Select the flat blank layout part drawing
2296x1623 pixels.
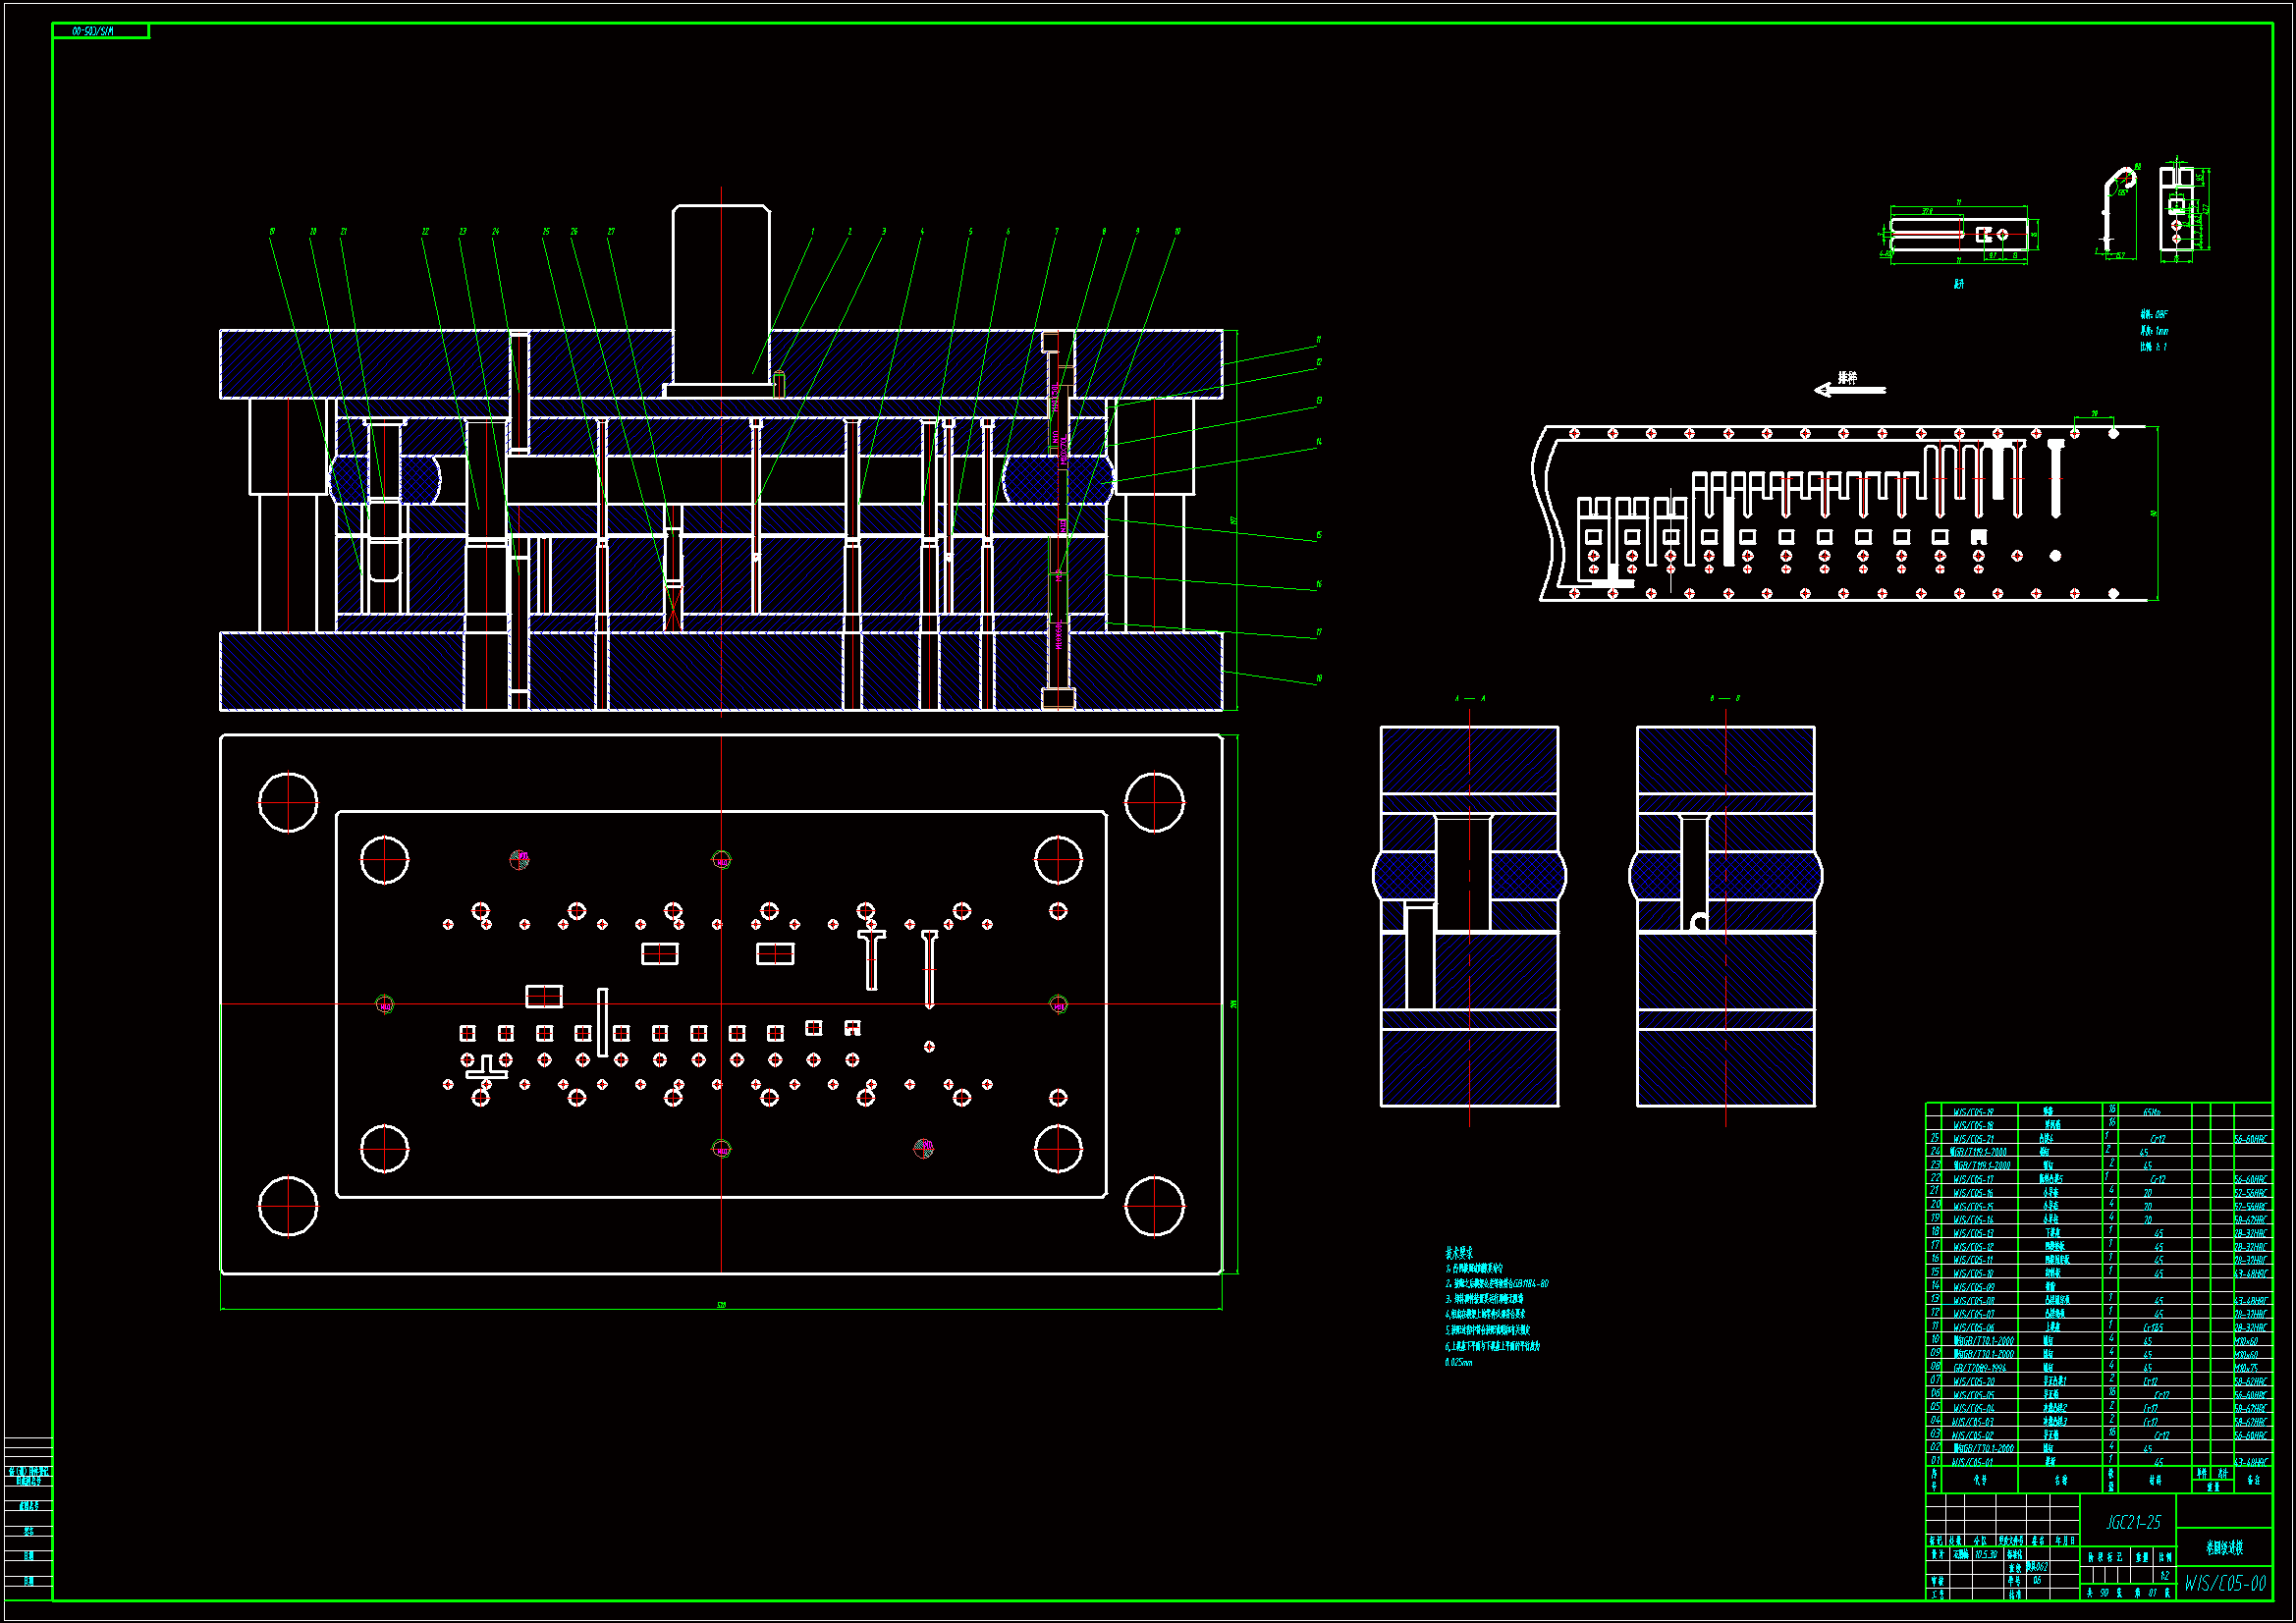(1958, 234)
